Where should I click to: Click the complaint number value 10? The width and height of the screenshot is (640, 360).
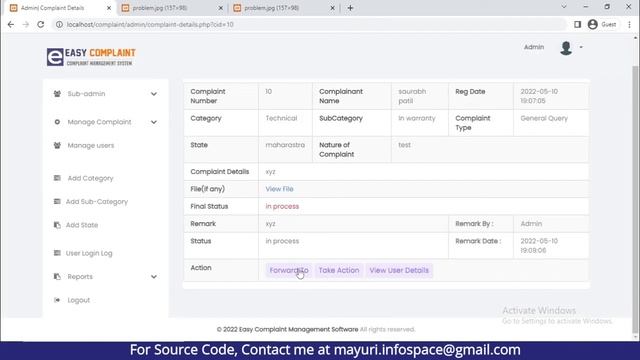click(269, 91)
